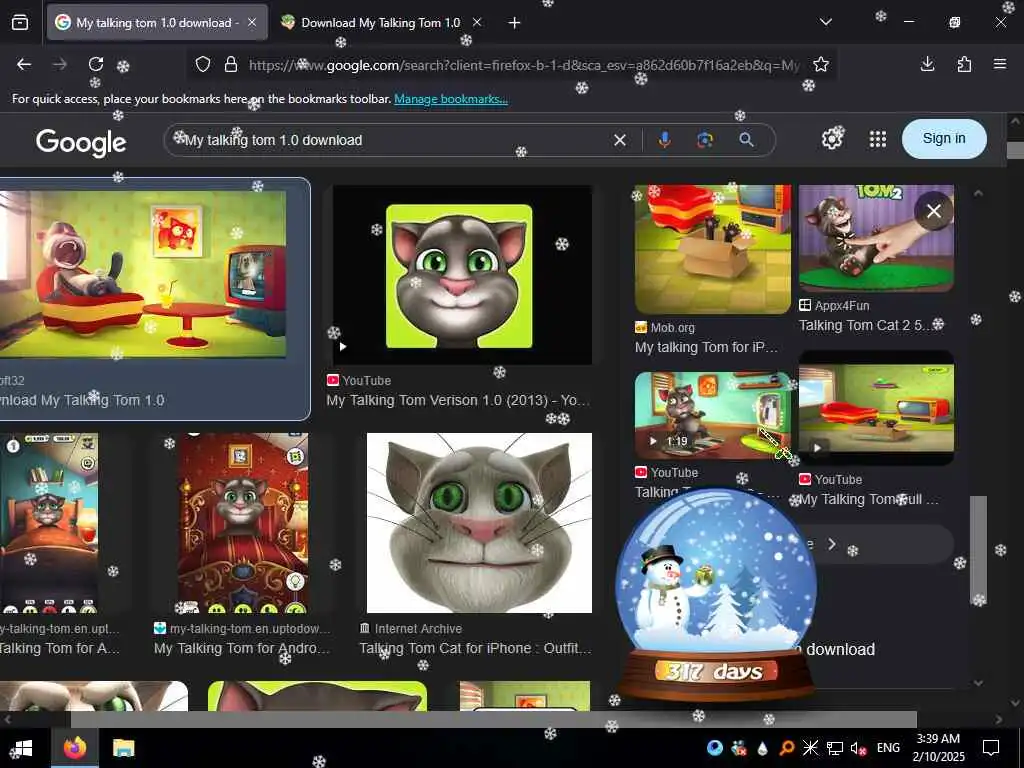Close the image preview panel with X
Viewport: 1024px width, 768px height.
pos(934,210)
